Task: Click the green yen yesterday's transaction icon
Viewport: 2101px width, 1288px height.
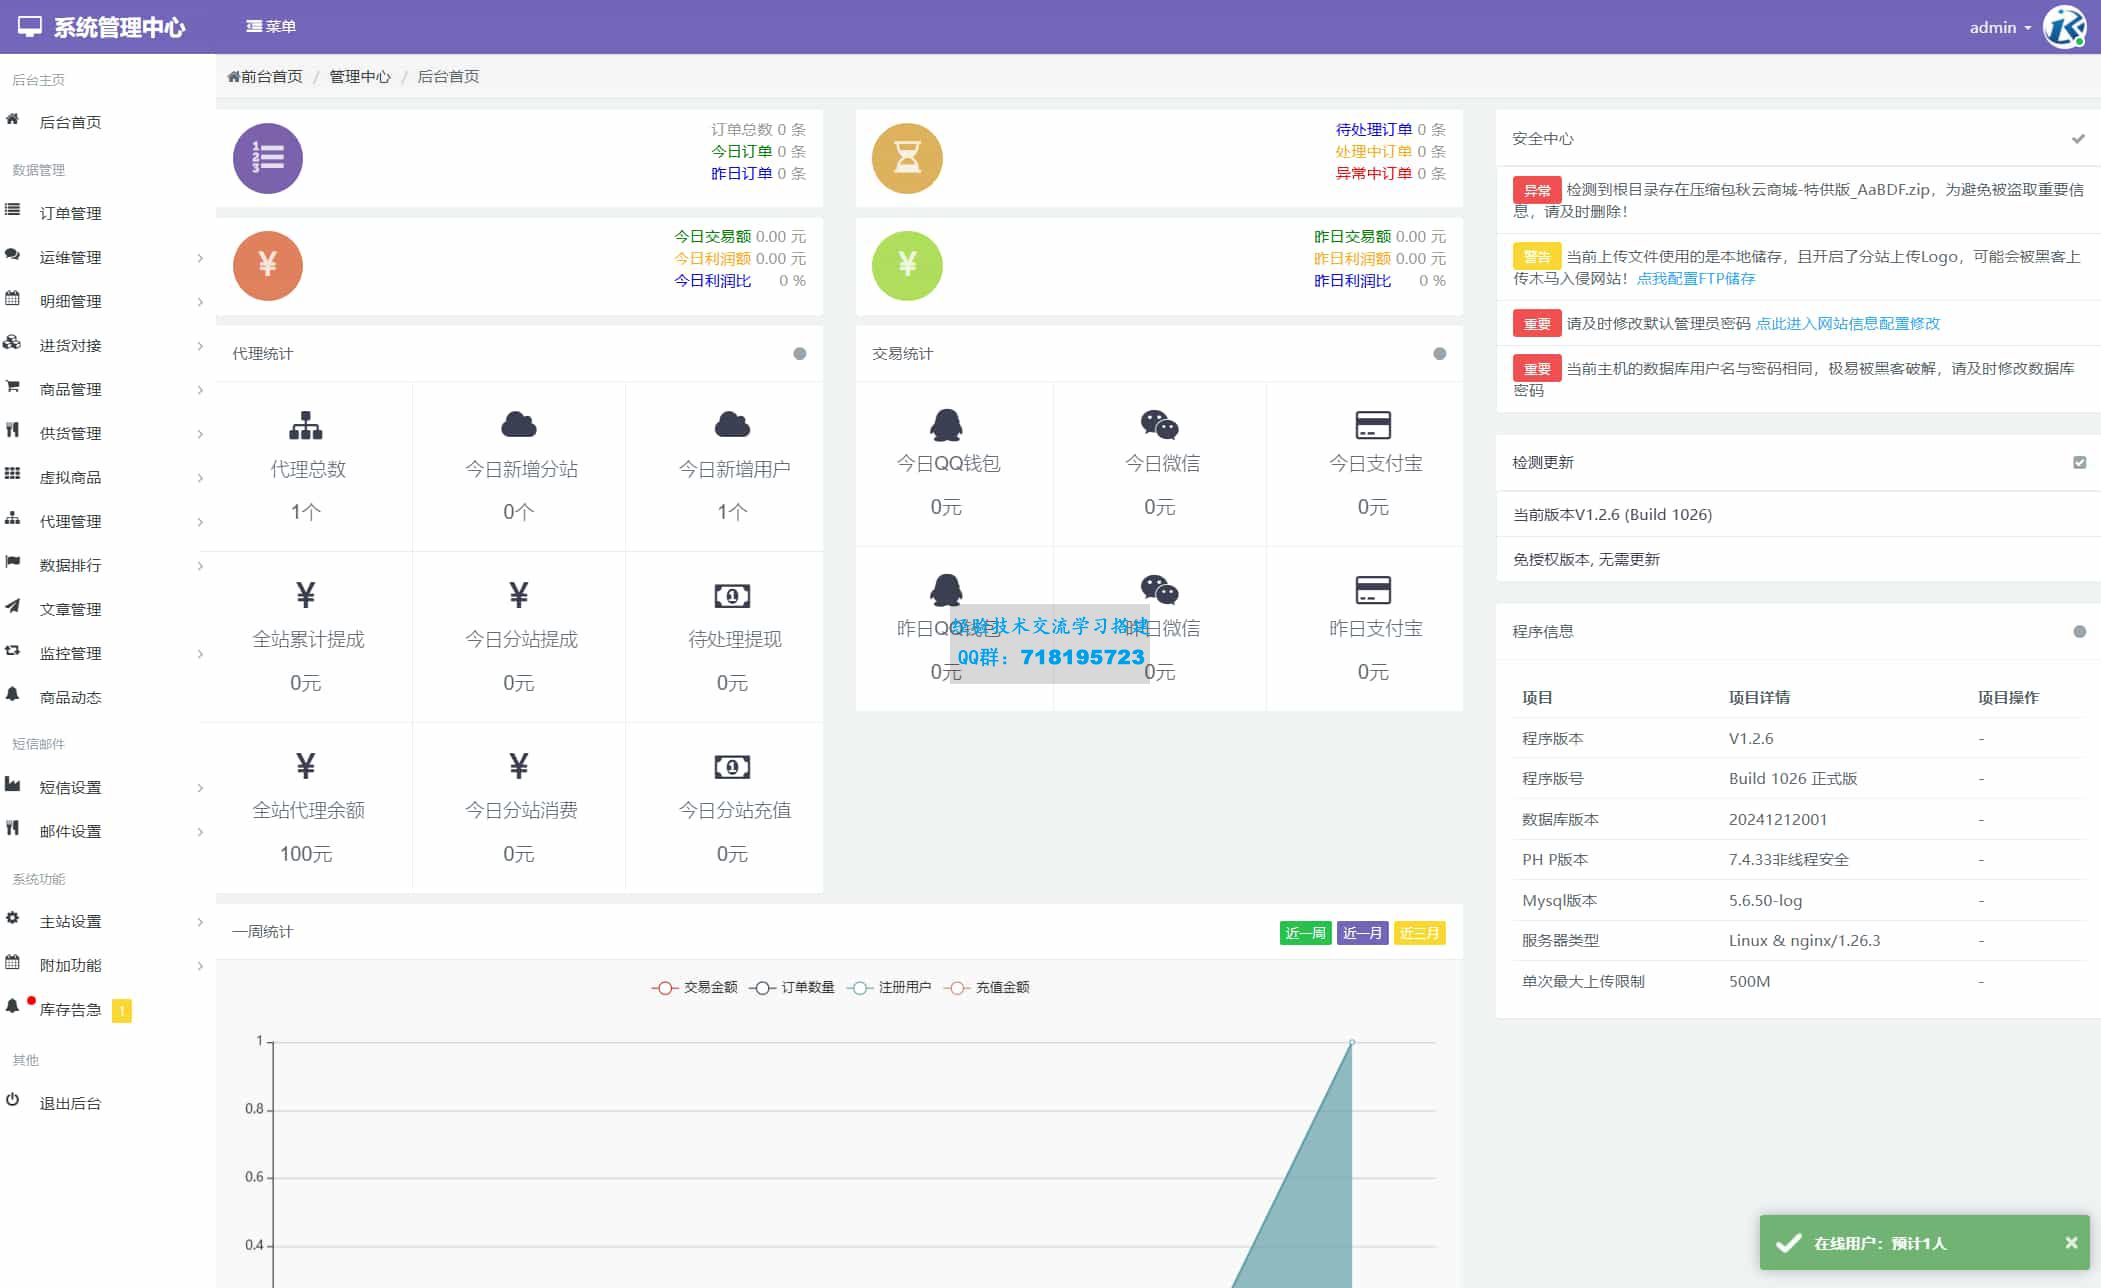Action: 907,265
